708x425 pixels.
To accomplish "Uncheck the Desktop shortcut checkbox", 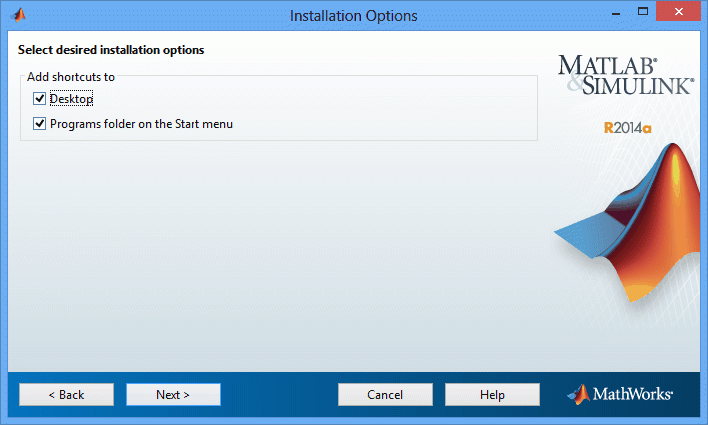I will coord(39,98).
